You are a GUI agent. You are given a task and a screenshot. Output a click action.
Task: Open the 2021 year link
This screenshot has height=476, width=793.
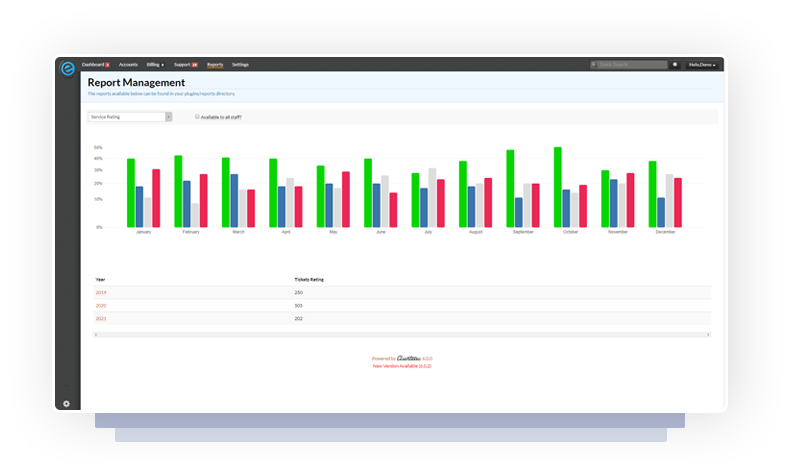[101, 319]
